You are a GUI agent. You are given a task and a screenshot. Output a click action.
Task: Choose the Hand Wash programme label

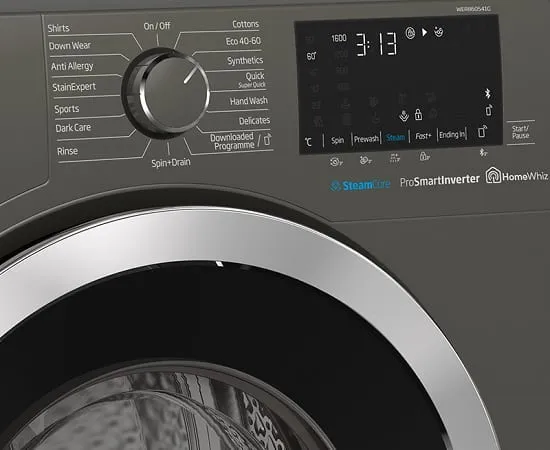(x=249, y=101)
